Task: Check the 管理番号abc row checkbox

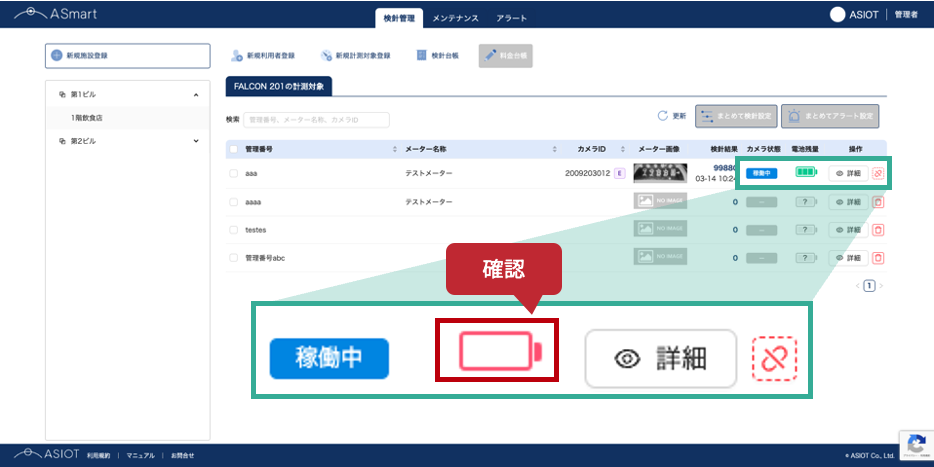Action: coord(234,258)
